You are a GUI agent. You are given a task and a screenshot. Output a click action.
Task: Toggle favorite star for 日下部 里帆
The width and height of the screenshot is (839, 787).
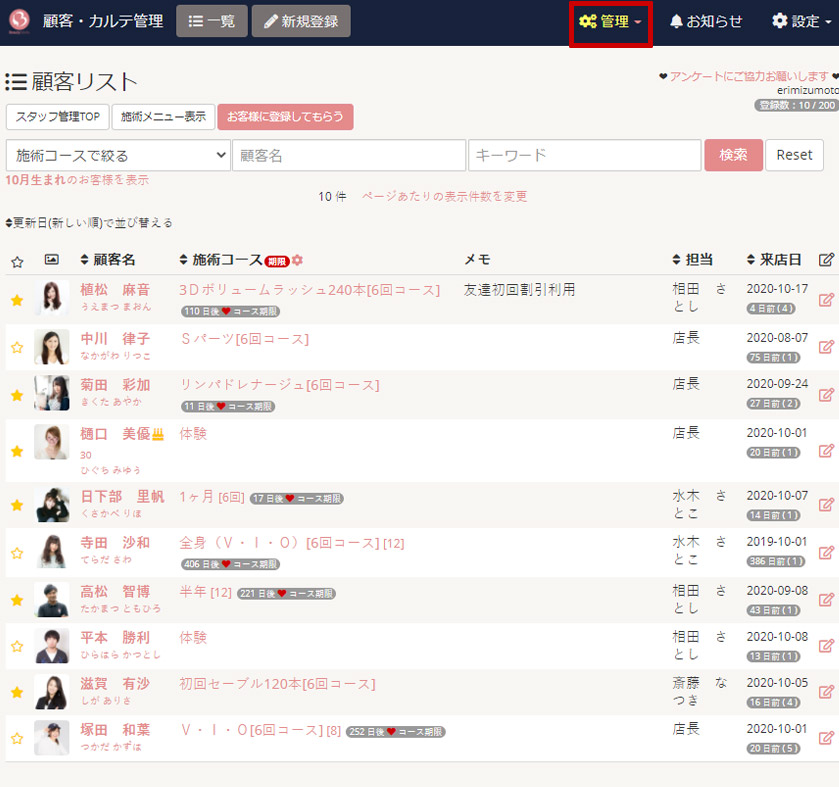coord(17,505)
